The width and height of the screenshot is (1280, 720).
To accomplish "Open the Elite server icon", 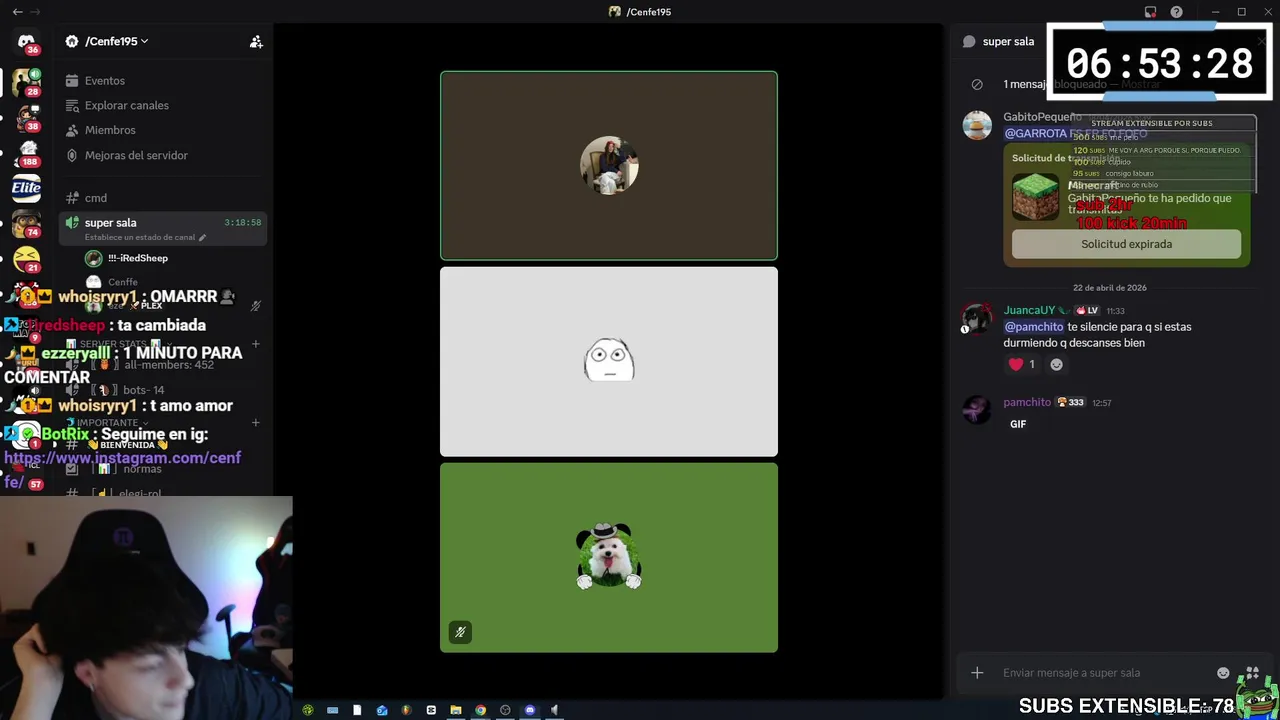I will [x=26, y=188].
